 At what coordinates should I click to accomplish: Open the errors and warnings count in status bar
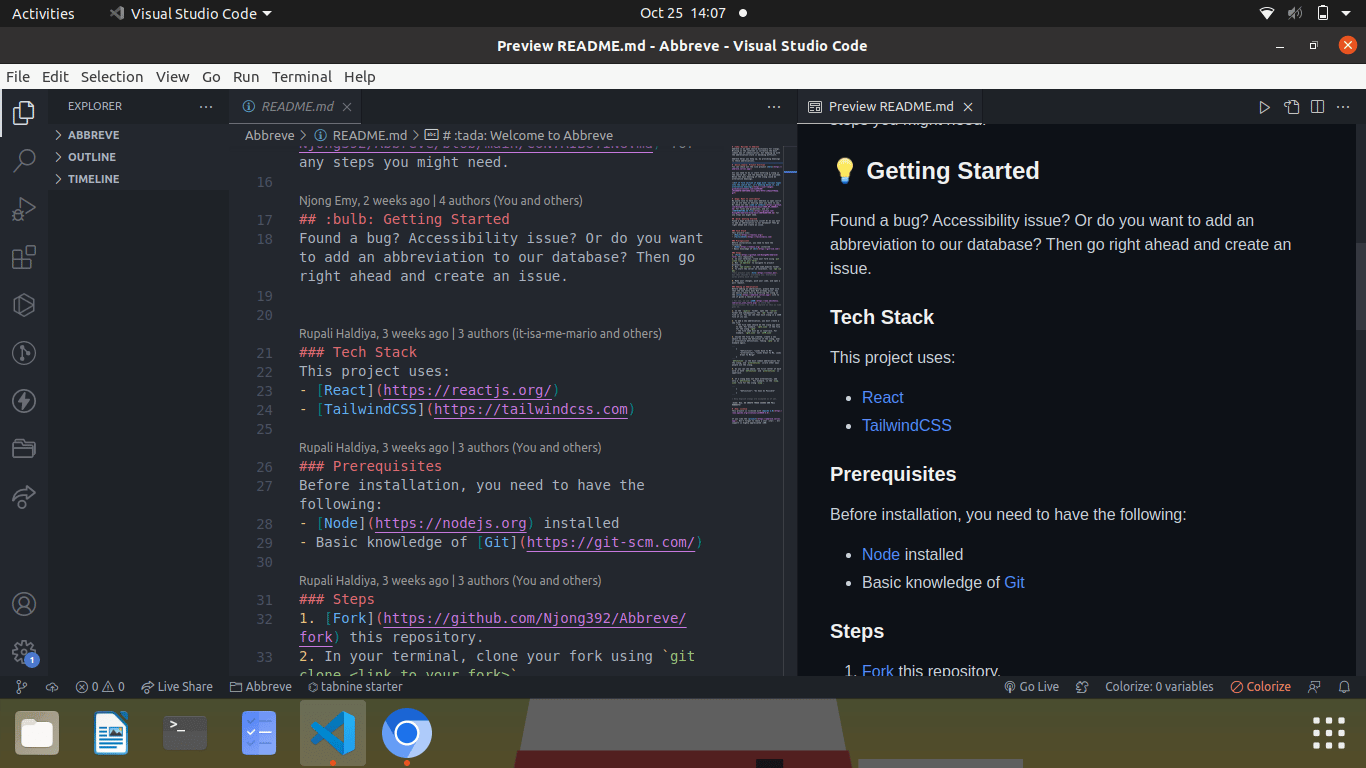click(x=100, y=687)
